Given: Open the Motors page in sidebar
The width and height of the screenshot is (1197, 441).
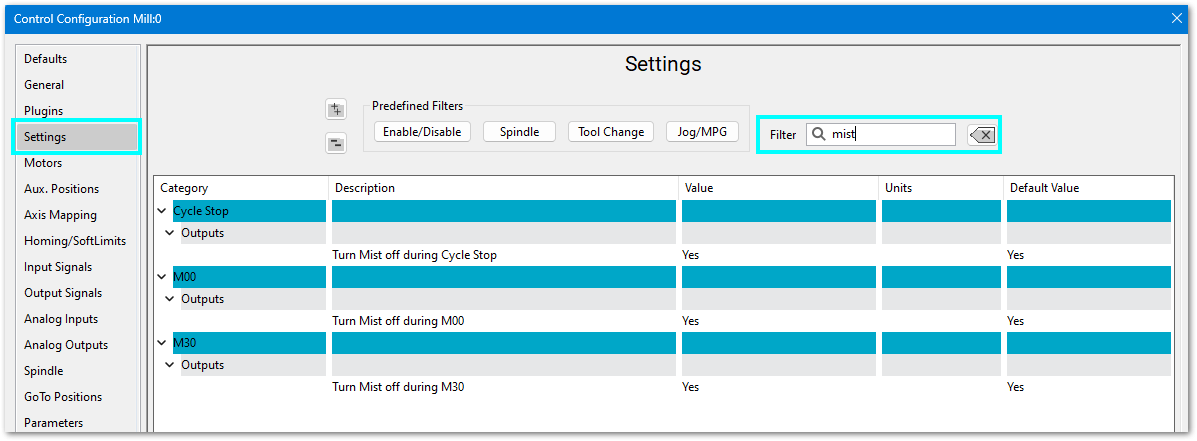Looking at the screenshot, I should (43, 163).
